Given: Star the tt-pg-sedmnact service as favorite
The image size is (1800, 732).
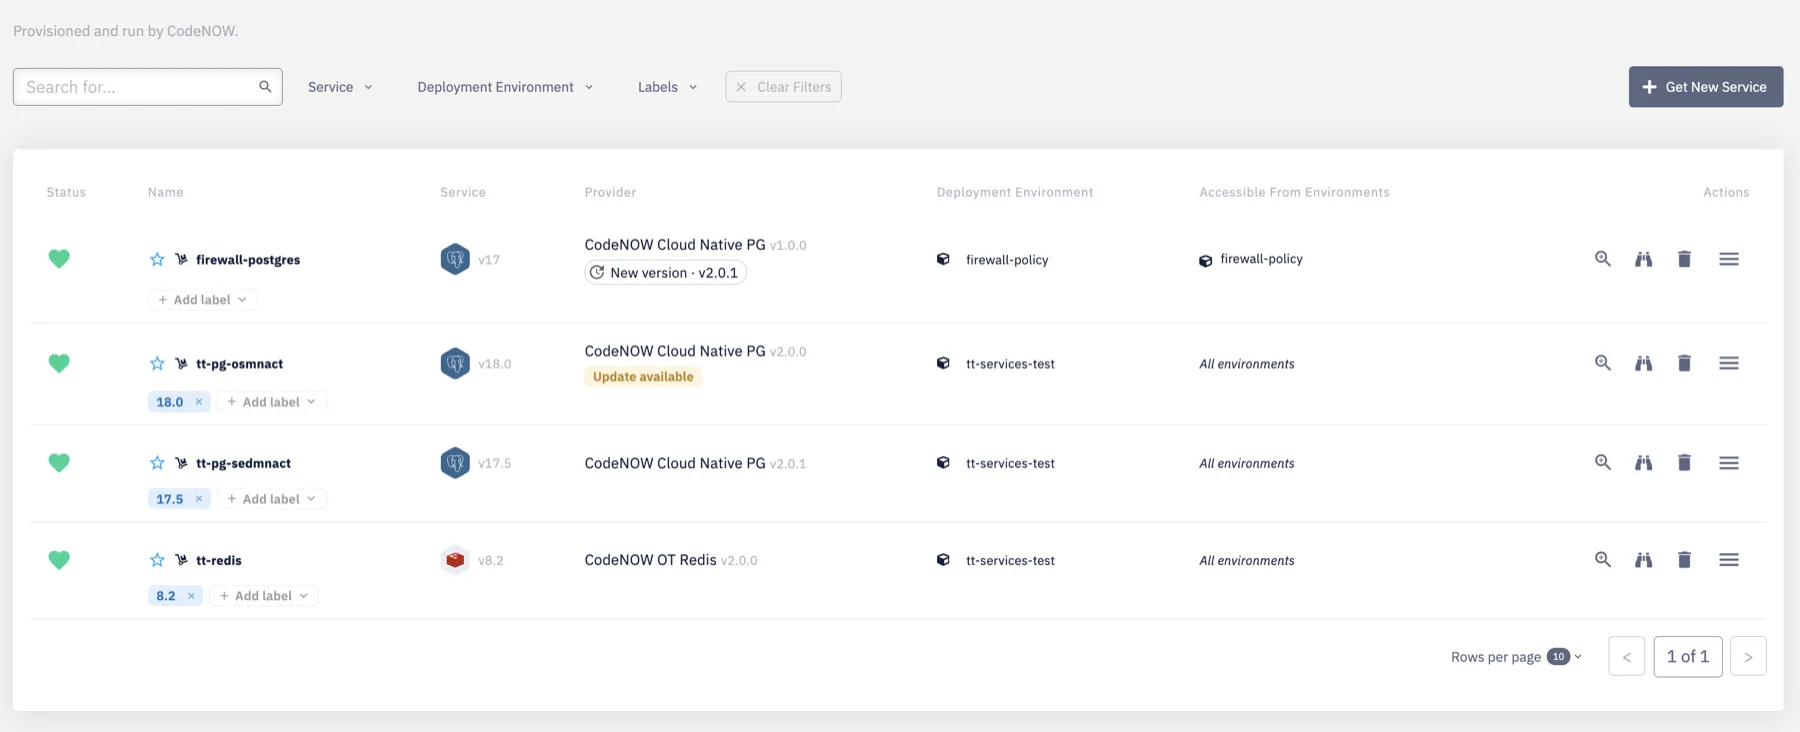Looking at the screenshot, I should (157, 463).
